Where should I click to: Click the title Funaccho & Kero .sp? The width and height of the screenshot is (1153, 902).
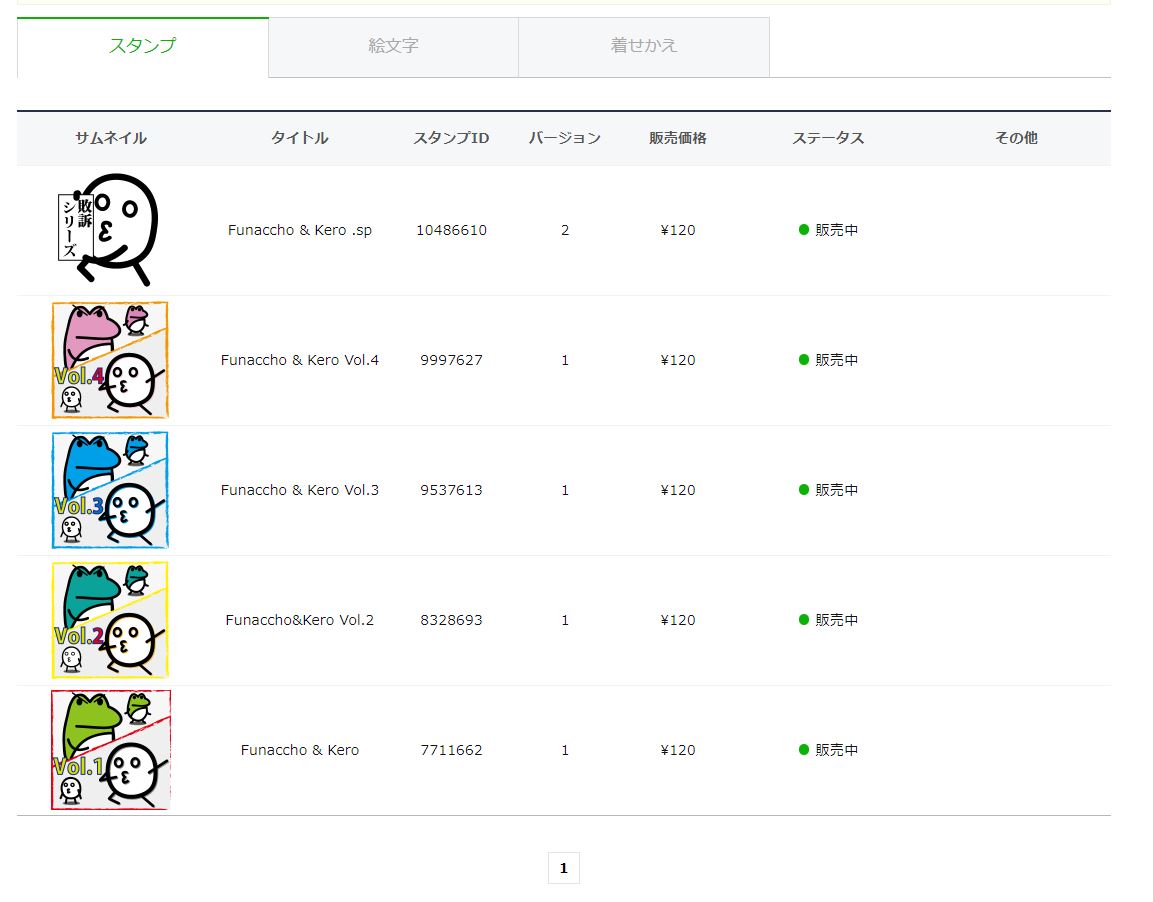[300, 230]
